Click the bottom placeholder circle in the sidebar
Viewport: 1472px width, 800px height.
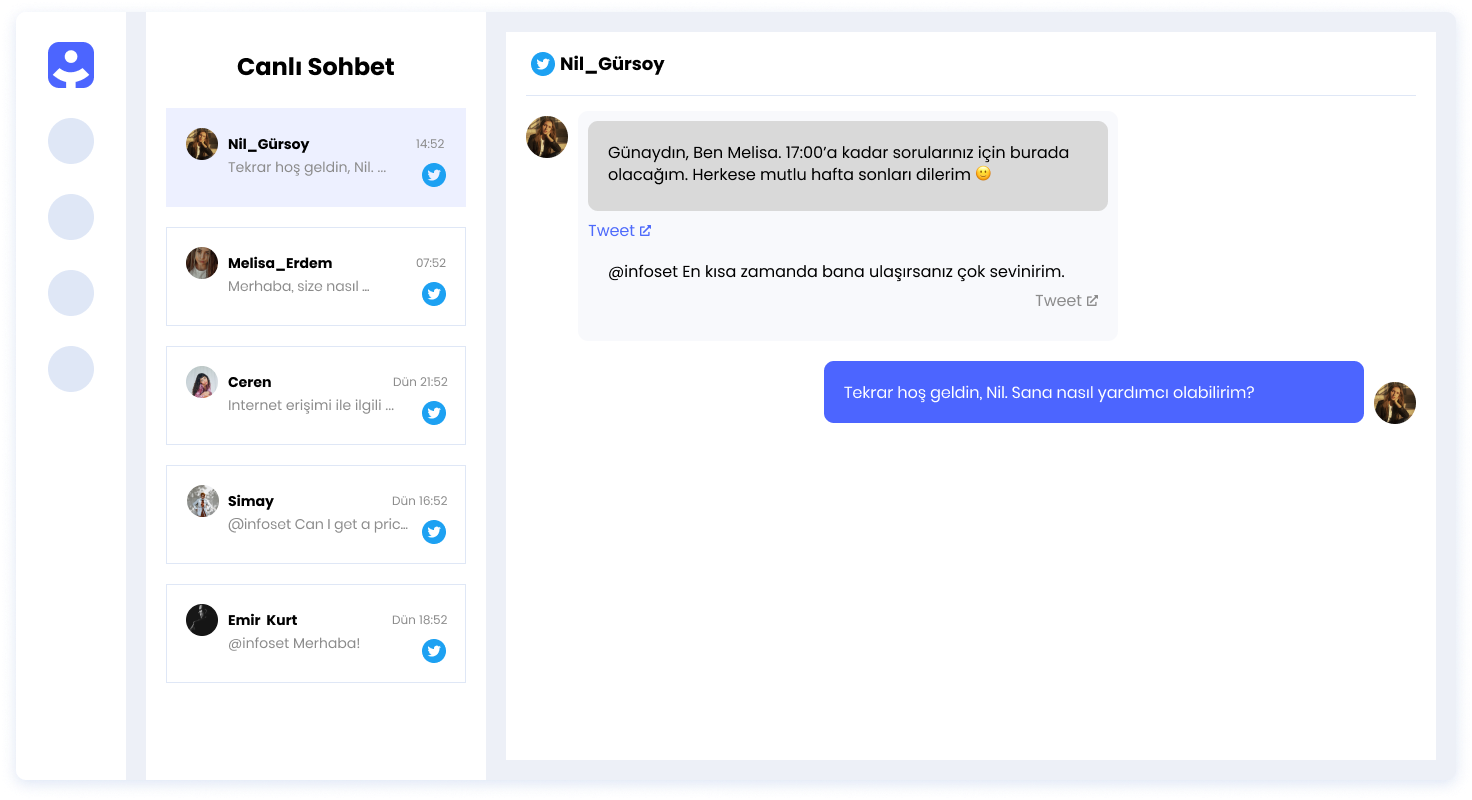click(x=71, y=369)
